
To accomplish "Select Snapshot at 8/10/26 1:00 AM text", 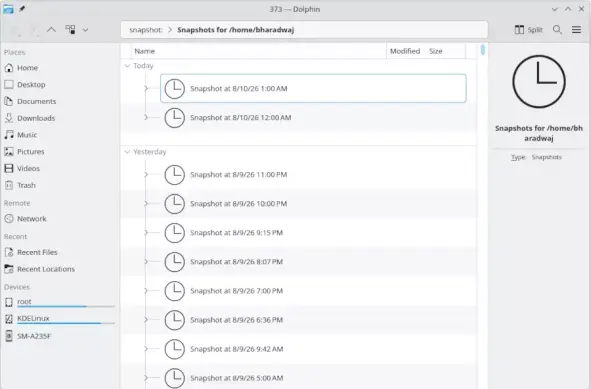I will (239, 89).
